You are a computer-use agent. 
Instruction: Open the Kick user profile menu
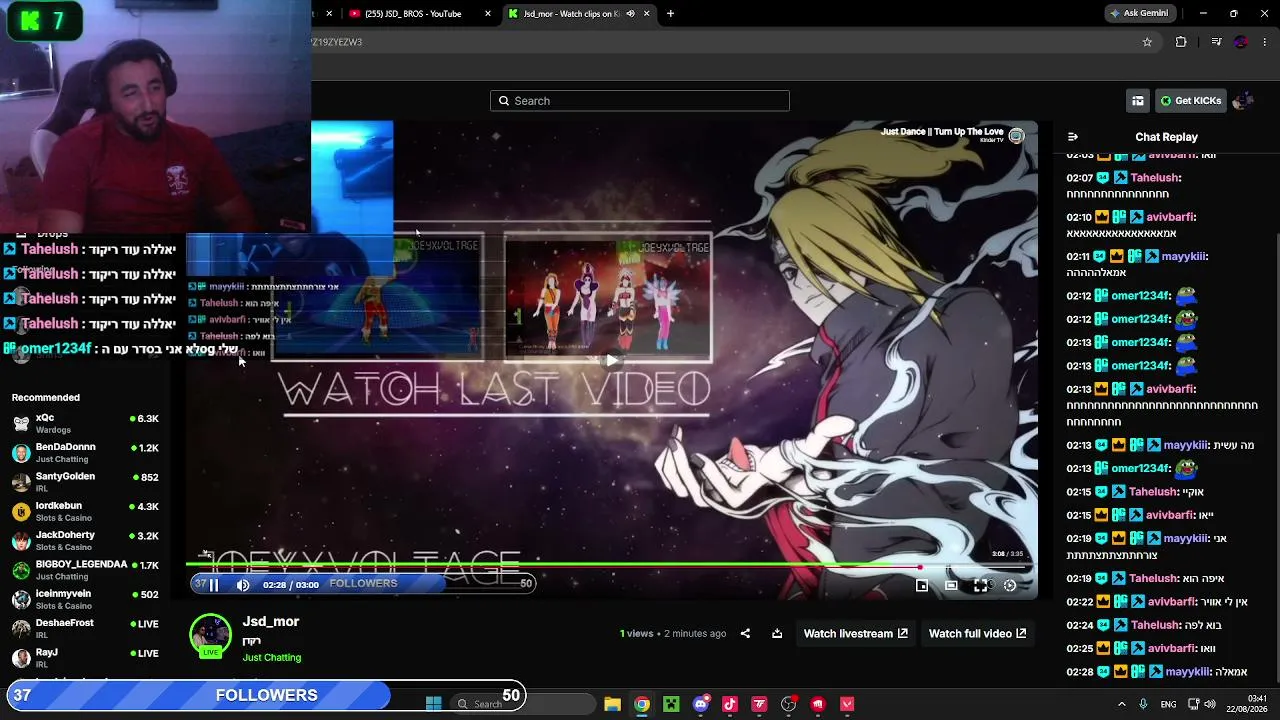pos(1243,101)
